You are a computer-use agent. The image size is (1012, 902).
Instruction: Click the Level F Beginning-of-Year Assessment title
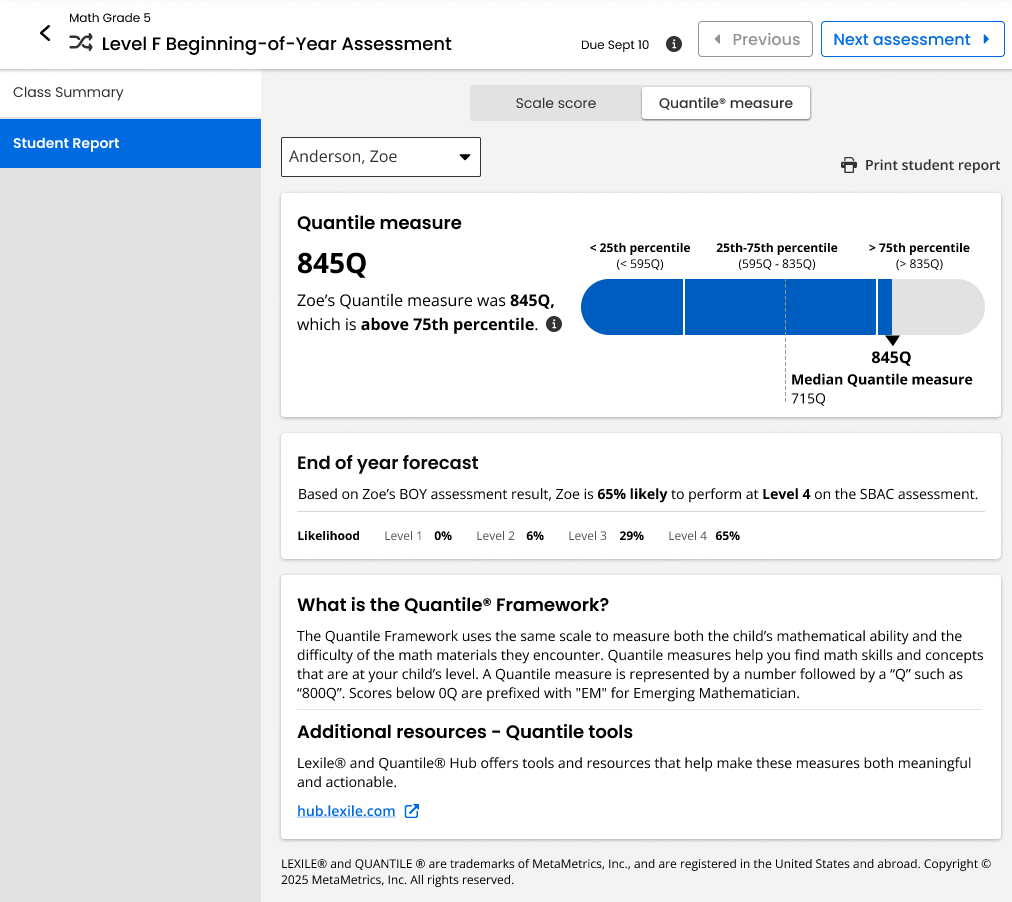pos(276,43)
